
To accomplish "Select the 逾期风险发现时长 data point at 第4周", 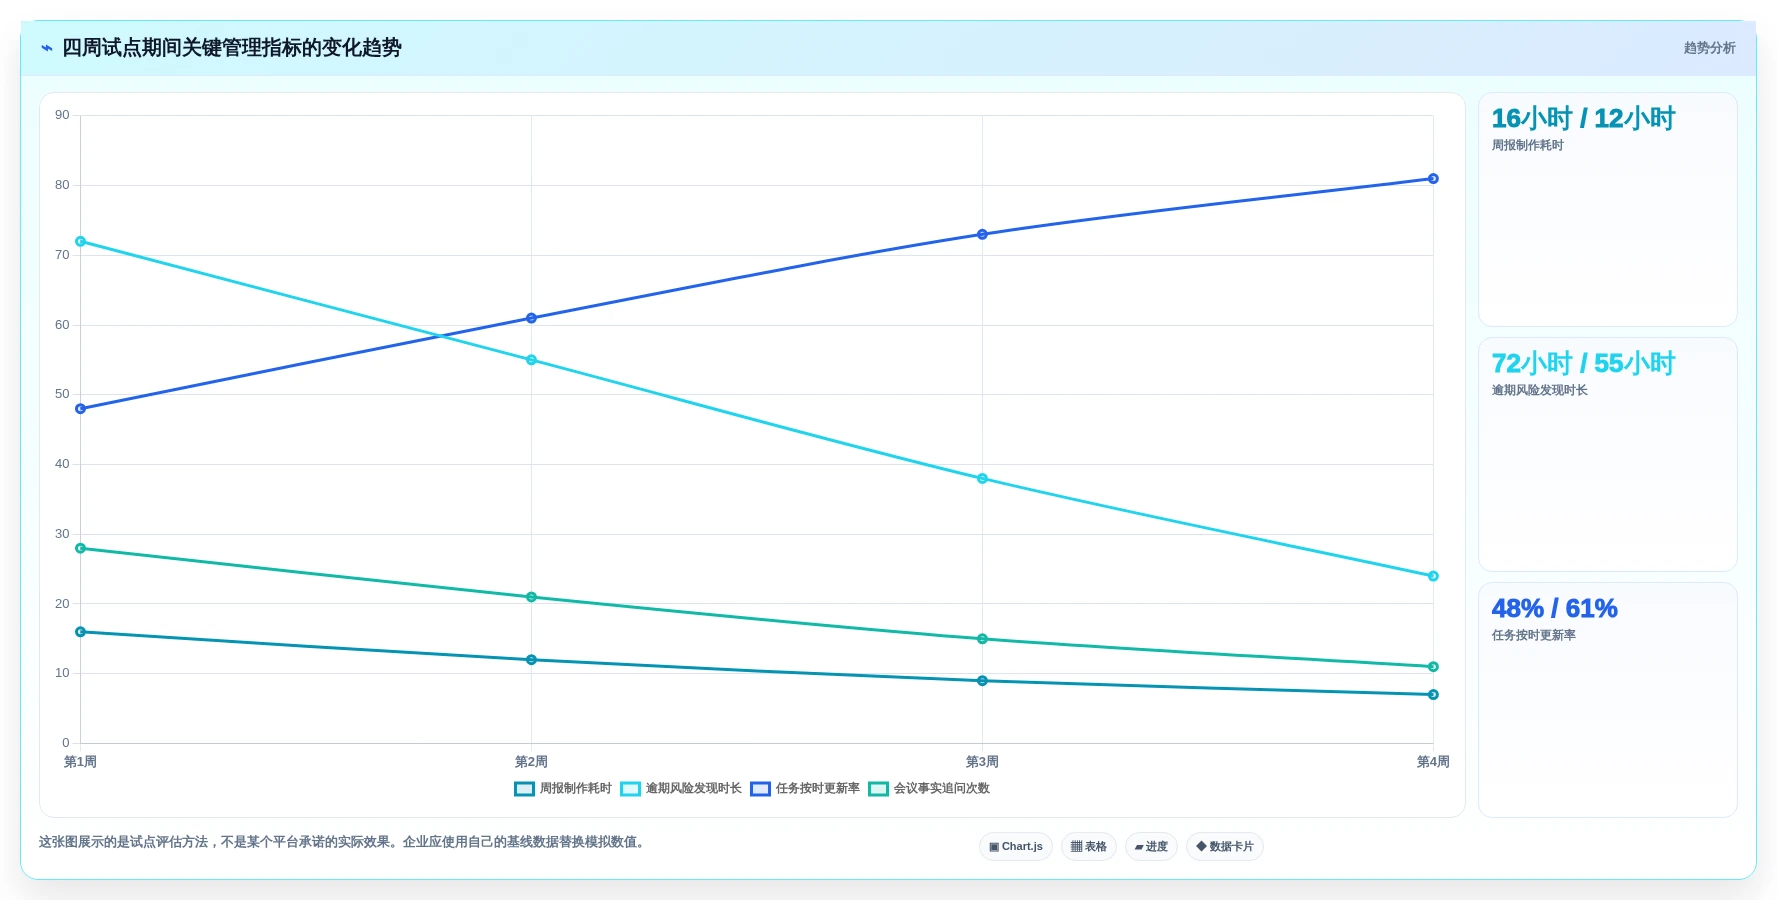I will pyautogui.click(x=1433, y=576).
